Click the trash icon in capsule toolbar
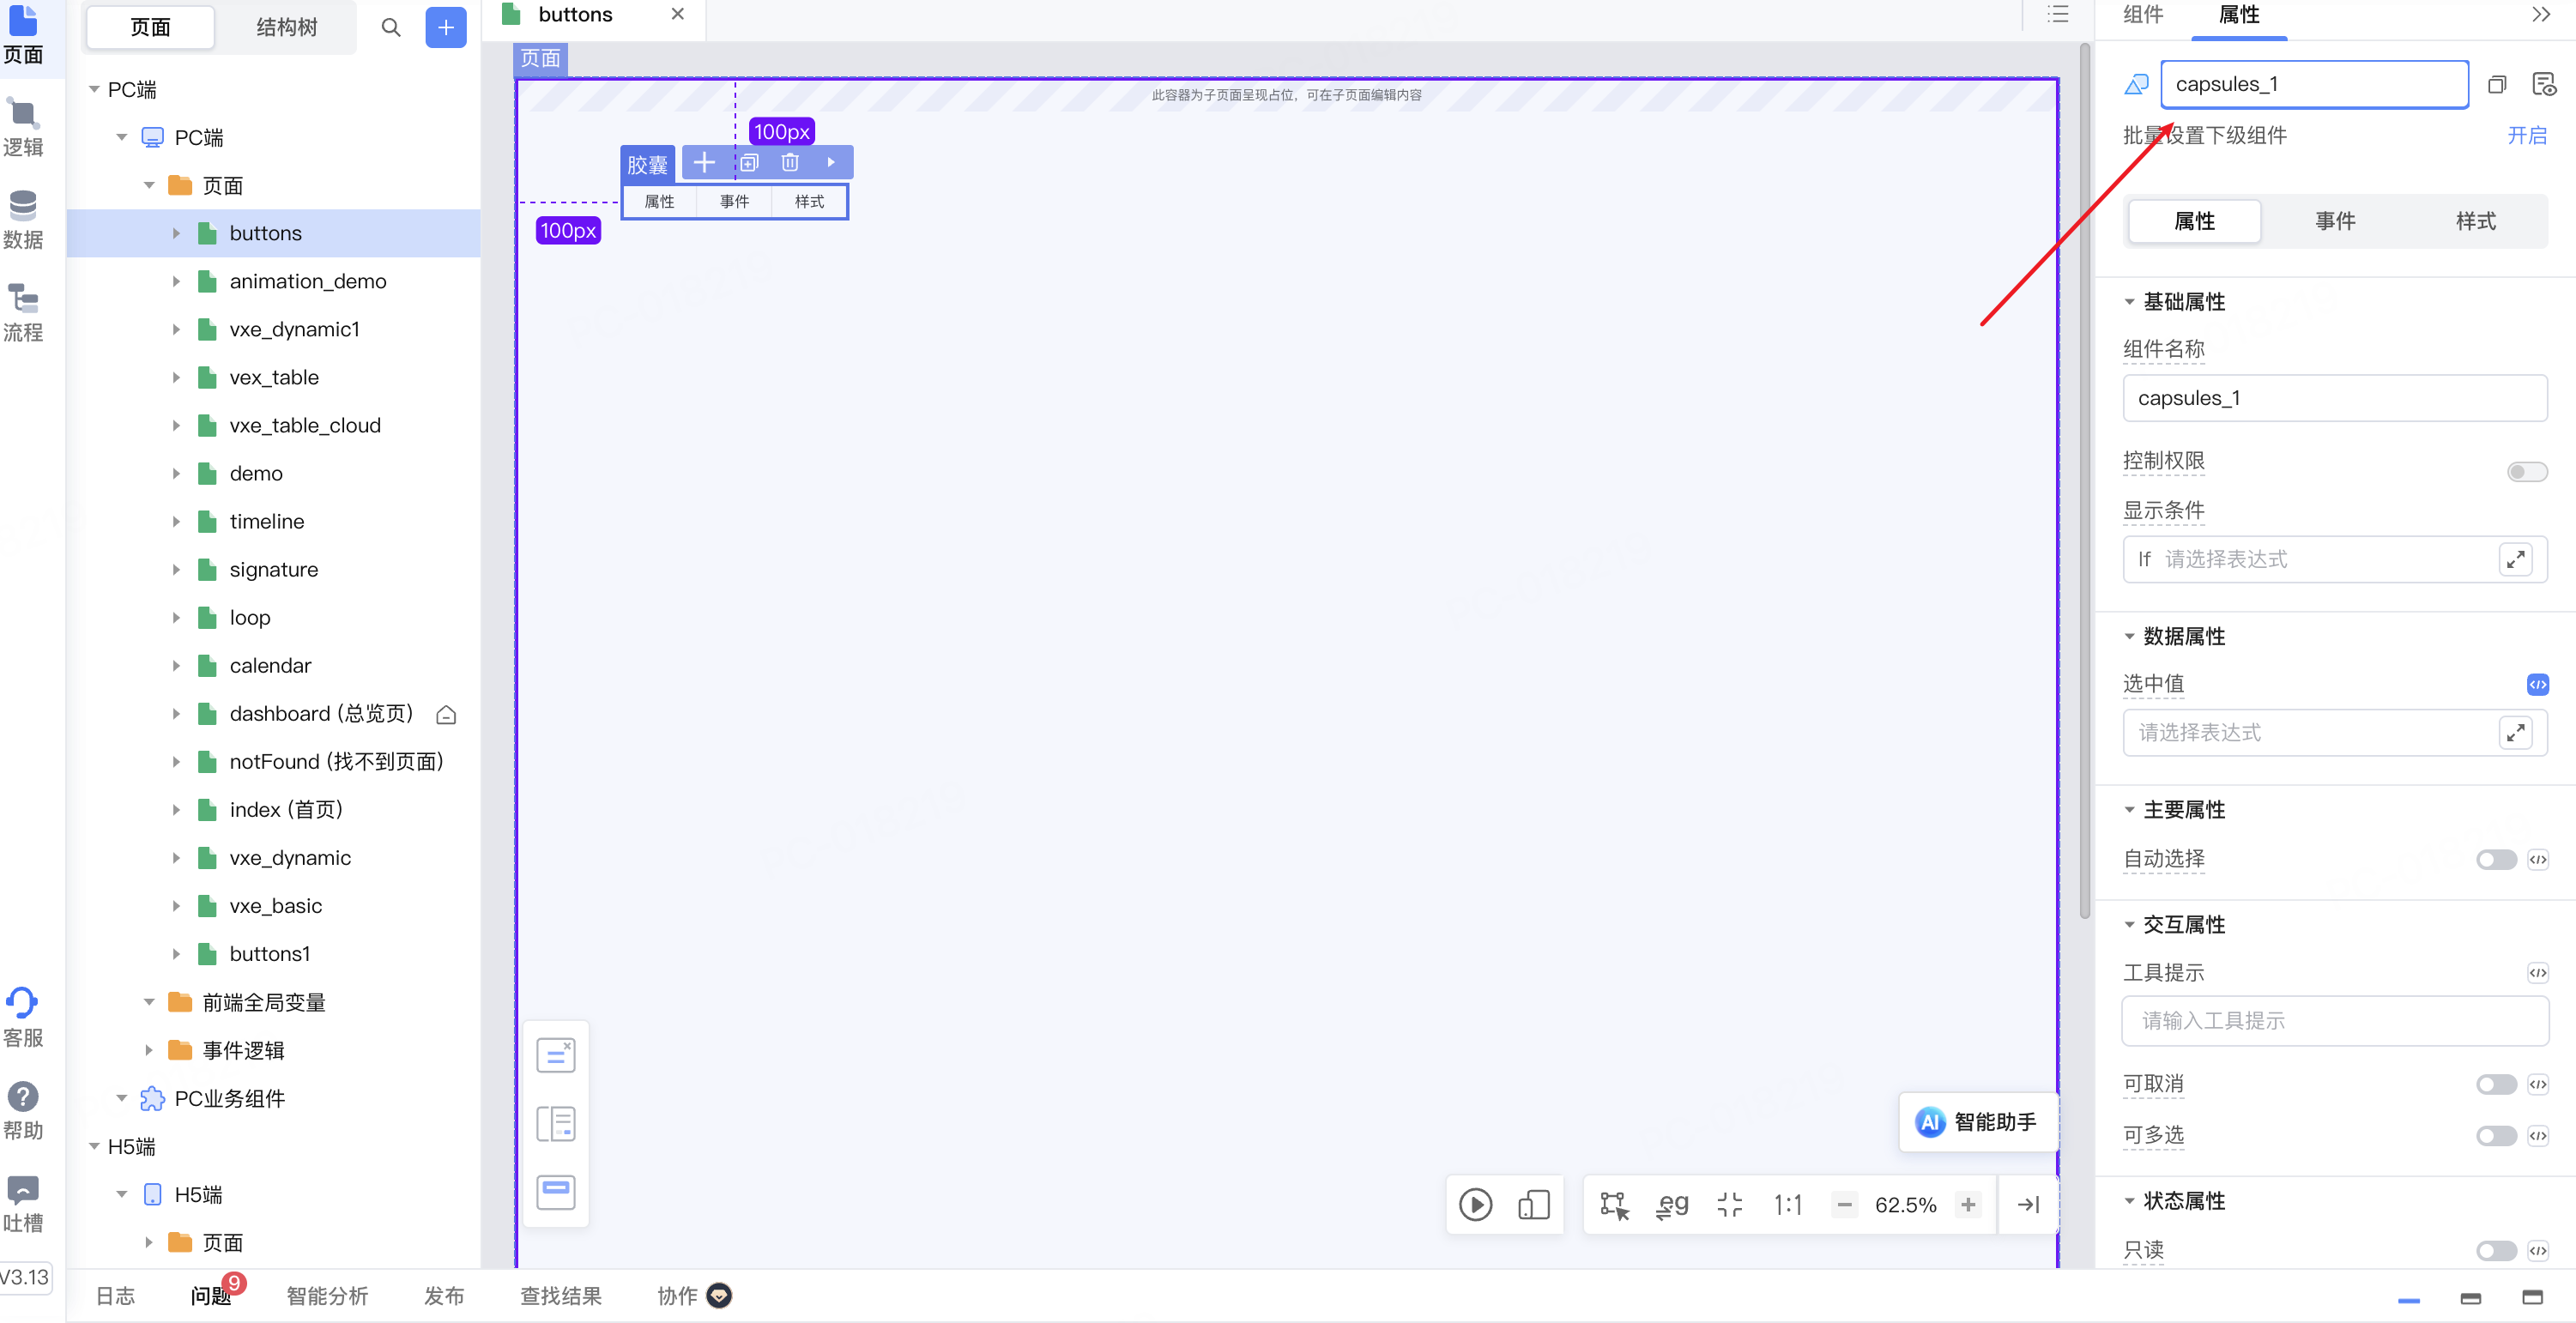2576x1323 pixels. point(790,162)
